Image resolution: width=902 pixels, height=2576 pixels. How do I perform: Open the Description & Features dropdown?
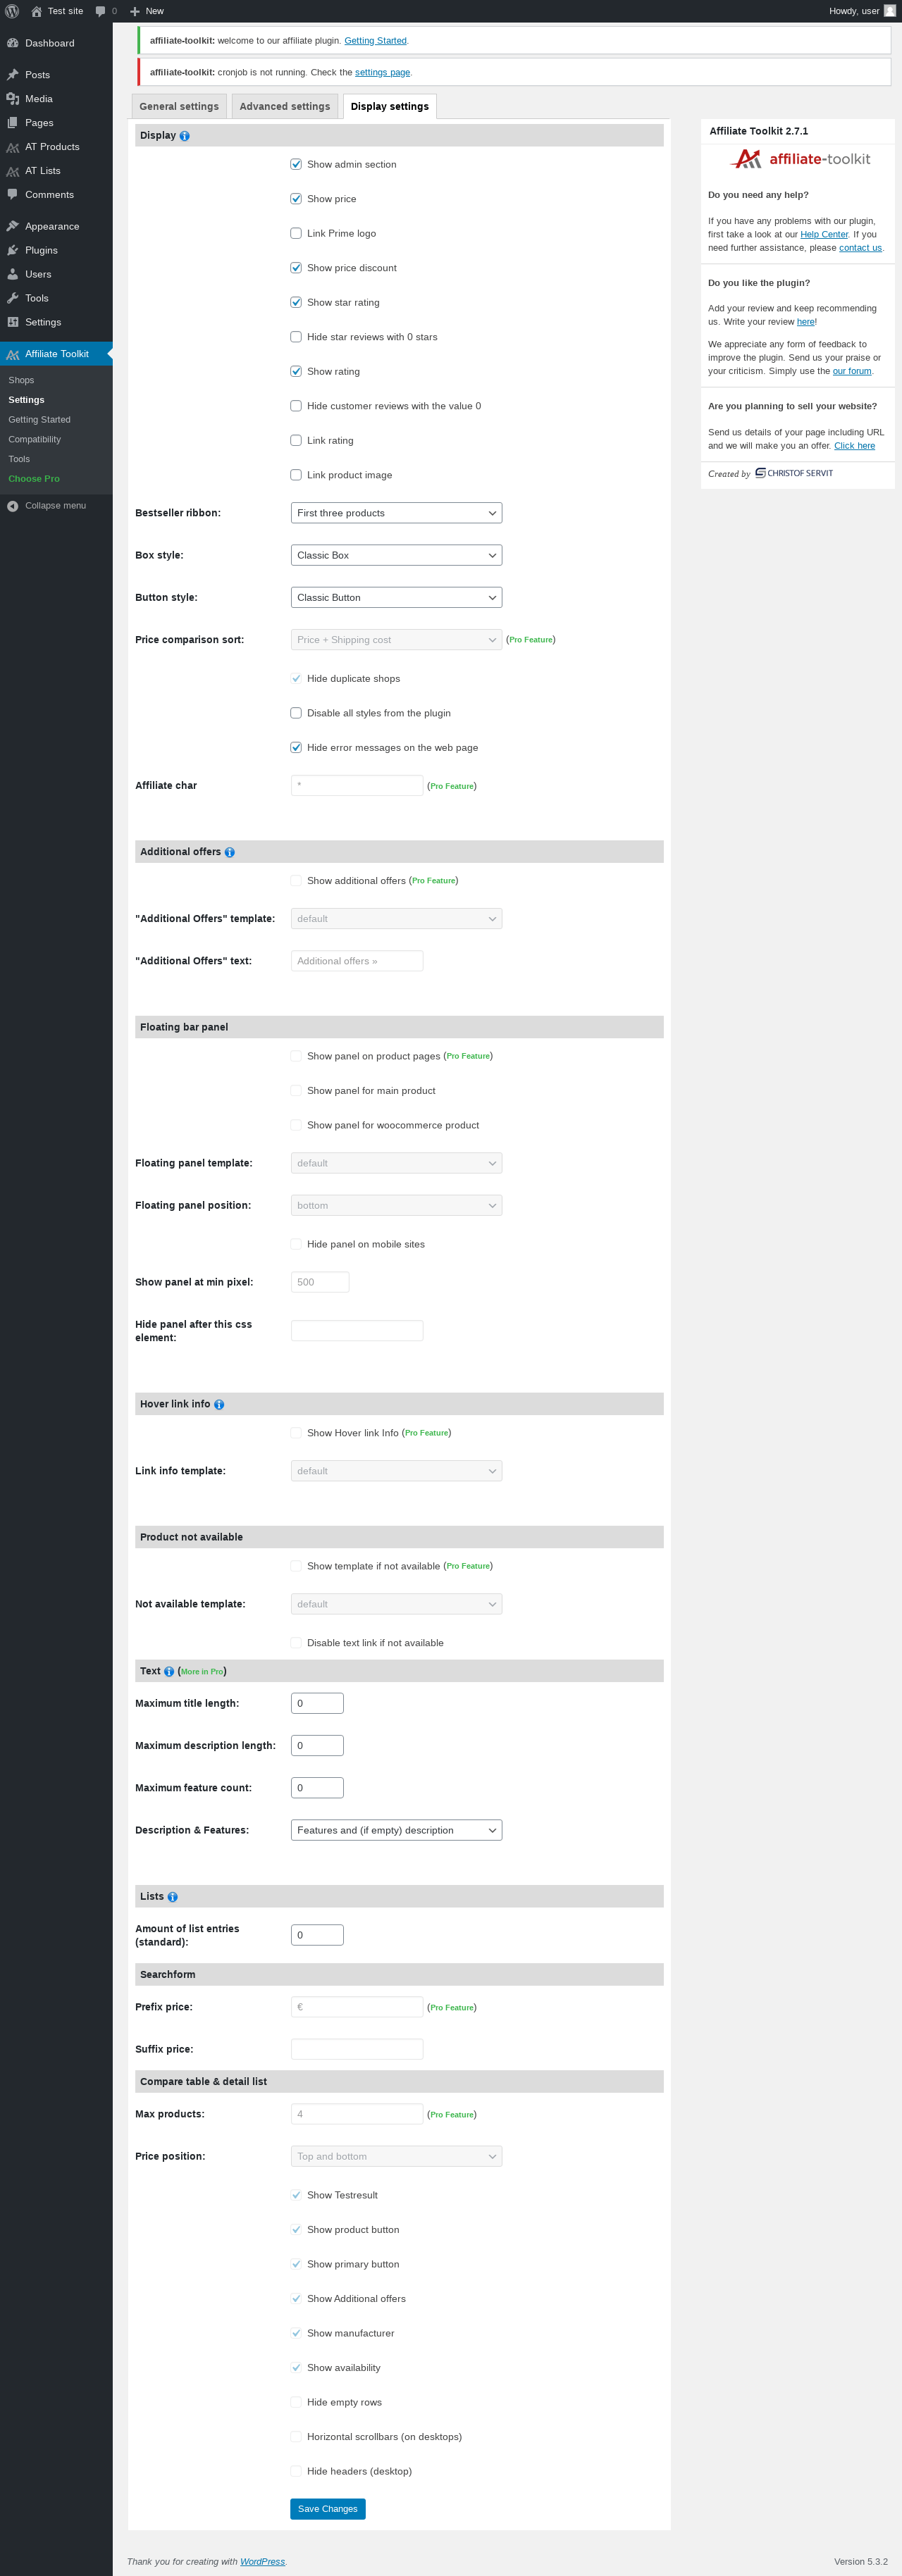pyautogui.click(x=396, y=1830)
